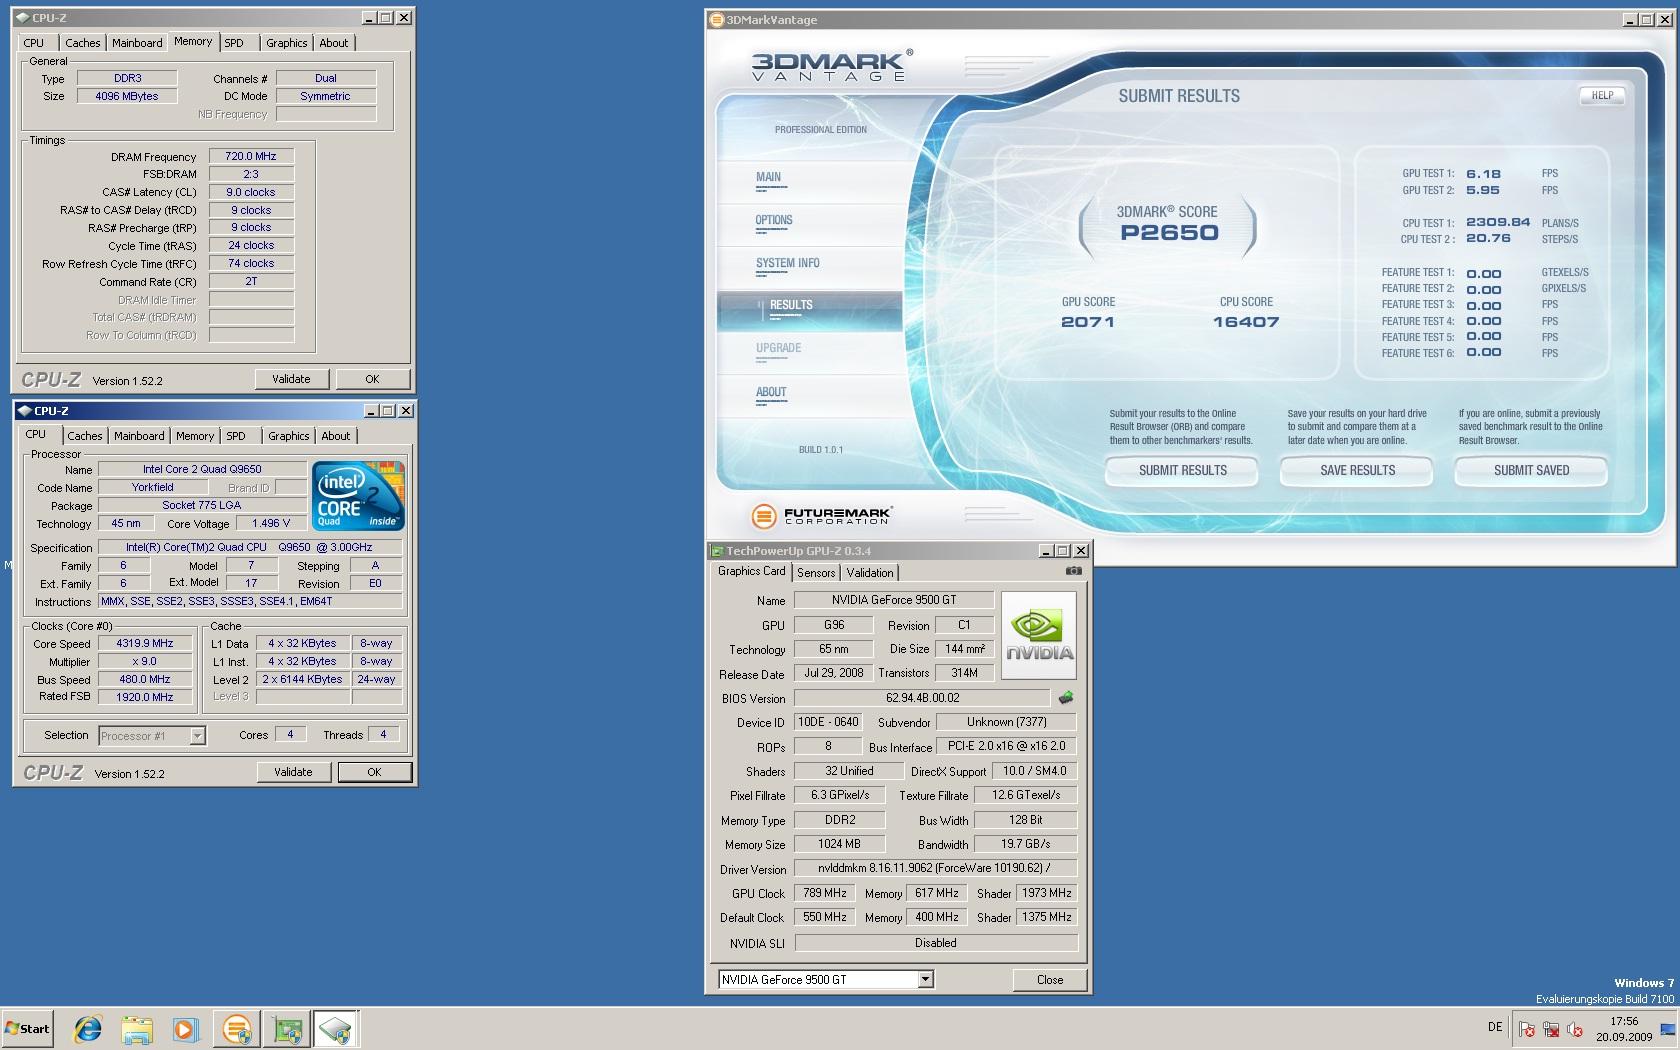Image resolution: width=1680 pixels, height=1050 pixels.
Task: Click the NVIDIA logo in GPU-Z
Action: (1039, 635)
